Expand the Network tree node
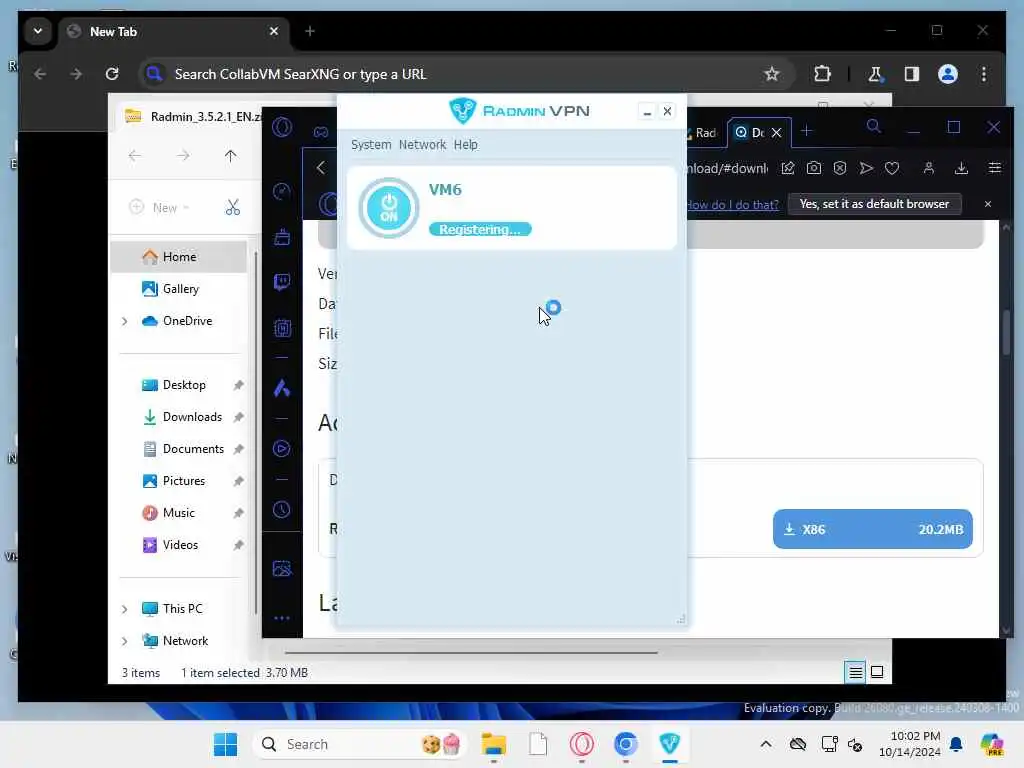 coord(124,641)
